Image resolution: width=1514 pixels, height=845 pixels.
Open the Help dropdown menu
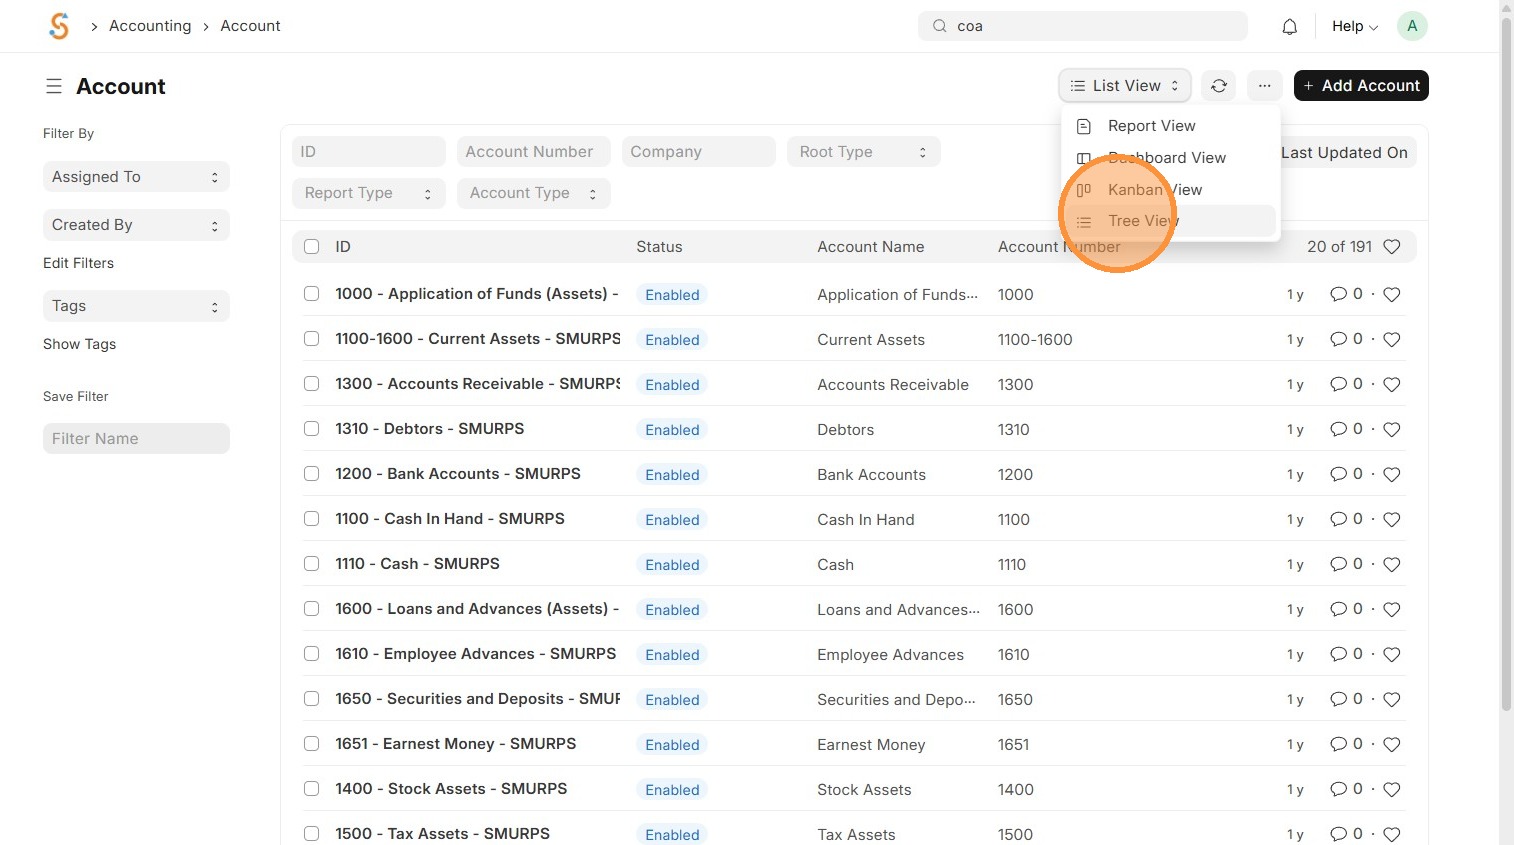coord(1354,27)
